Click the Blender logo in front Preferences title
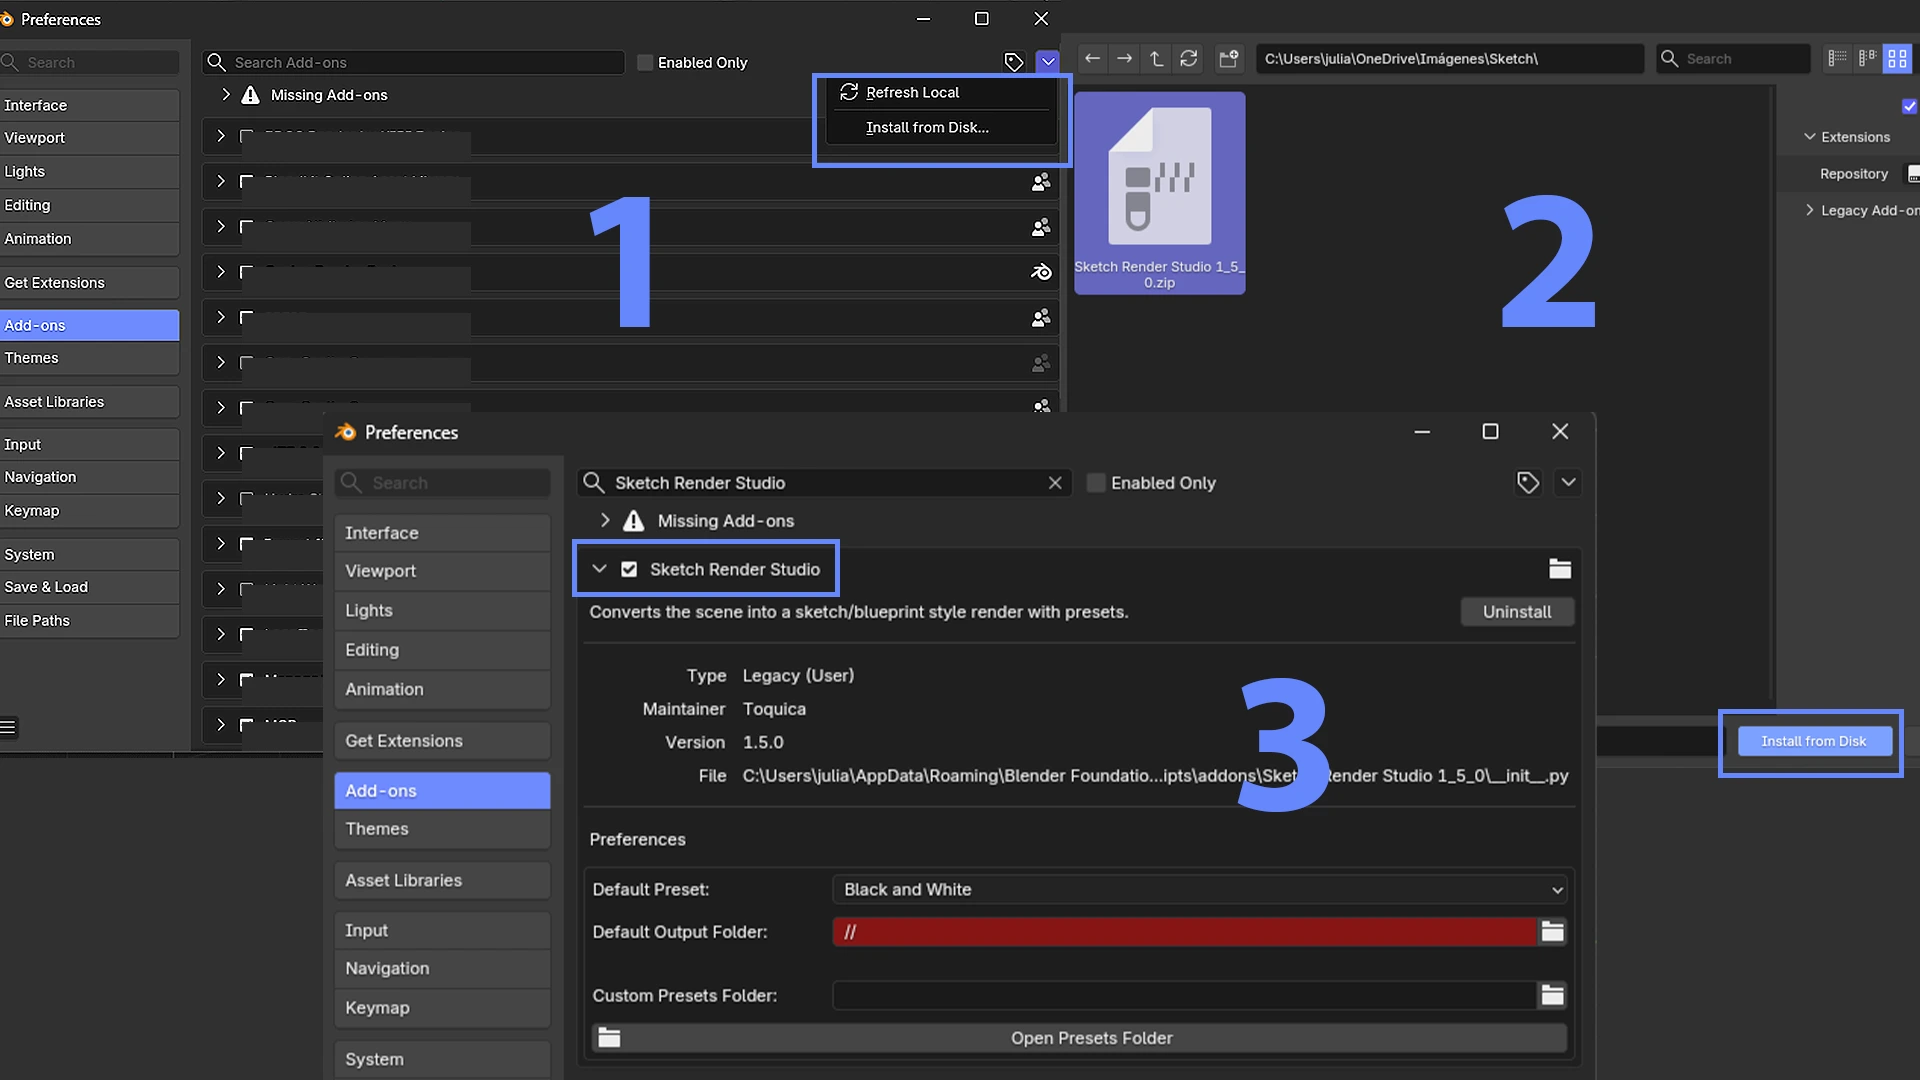Image resolution: width=1920 pixels, height=1080 pixels. click(x=345, y=432)
